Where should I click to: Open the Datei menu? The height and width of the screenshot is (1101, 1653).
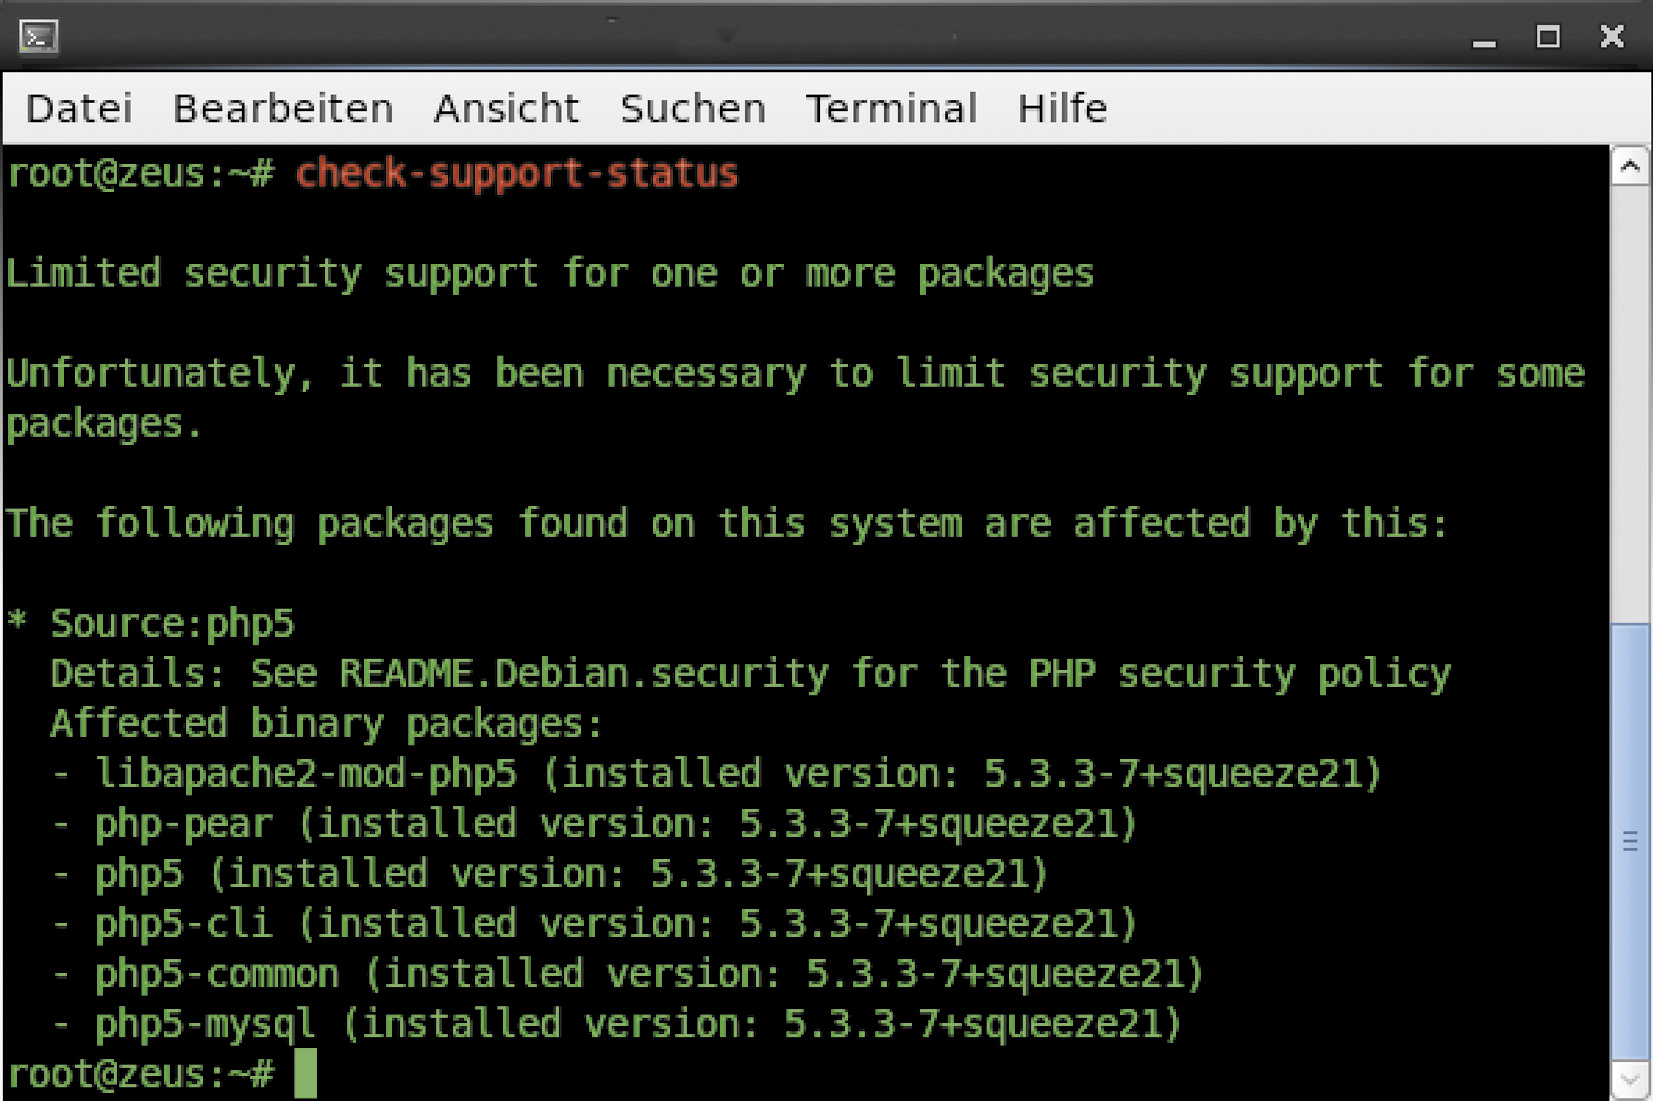click(x=79, y=108)
